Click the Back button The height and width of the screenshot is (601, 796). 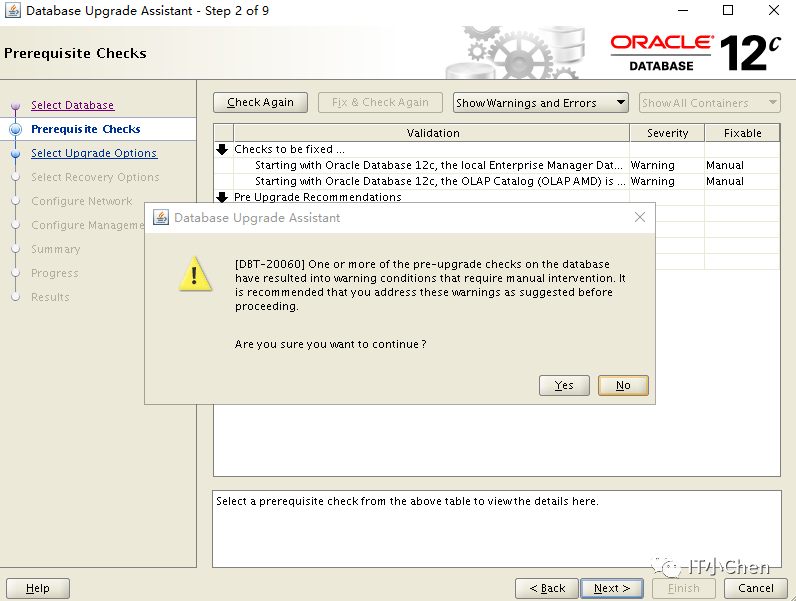(x=547, y=588)
